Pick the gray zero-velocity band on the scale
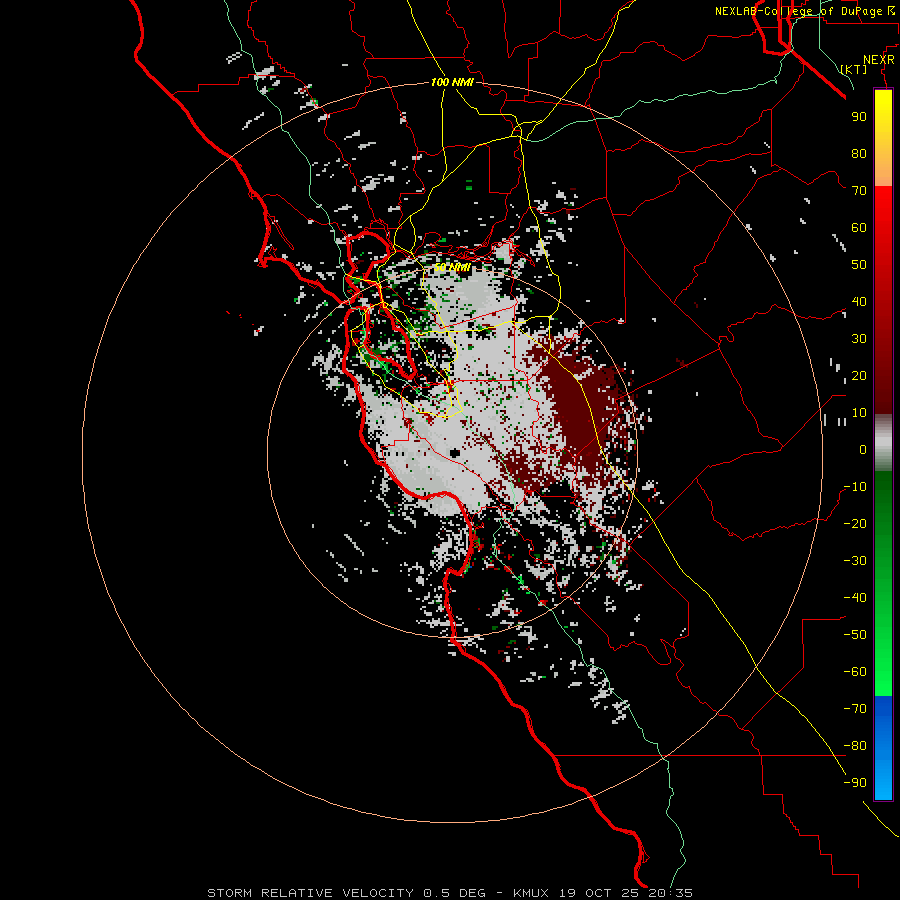Image resolution: width=900 pixels, height=900 pixels. click(x=883, y=443)
